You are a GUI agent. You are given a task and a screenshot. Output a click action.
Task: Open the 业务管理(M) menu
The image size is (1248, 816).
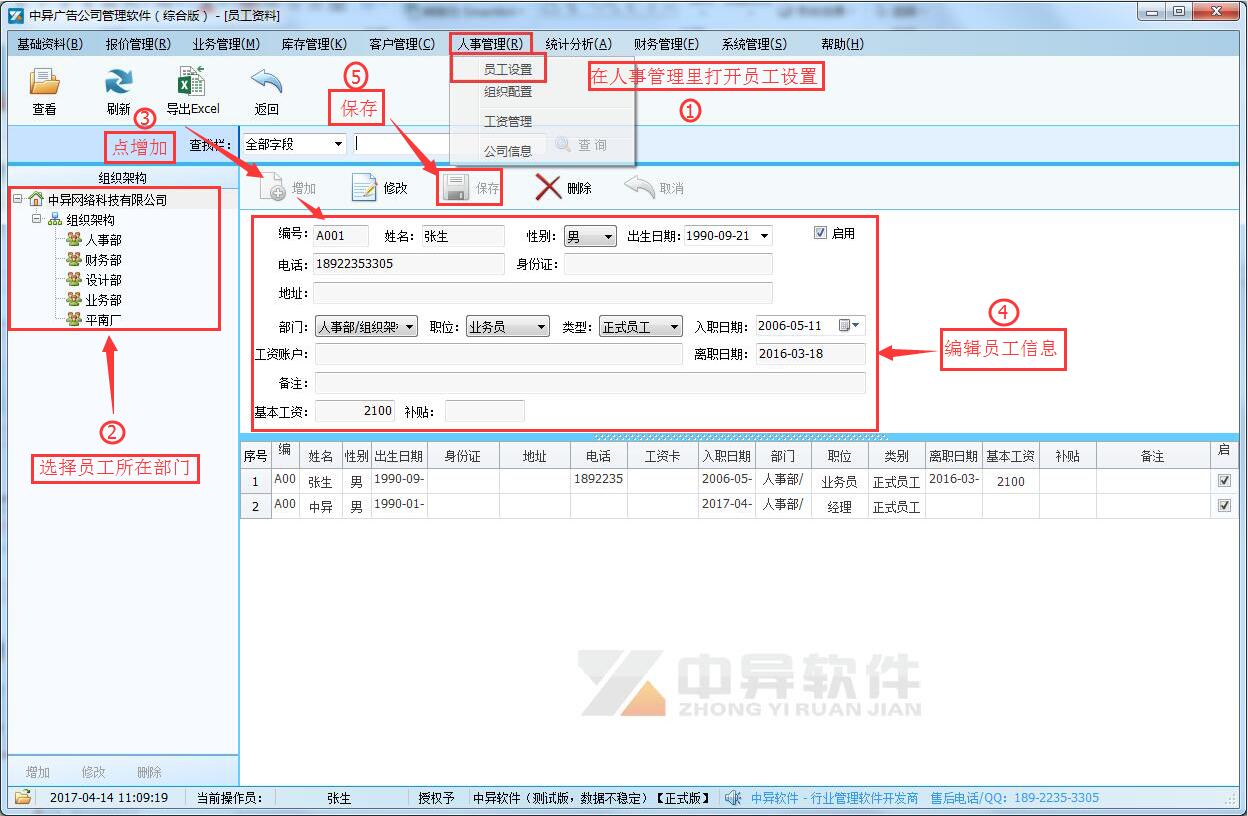pos(226,44)
